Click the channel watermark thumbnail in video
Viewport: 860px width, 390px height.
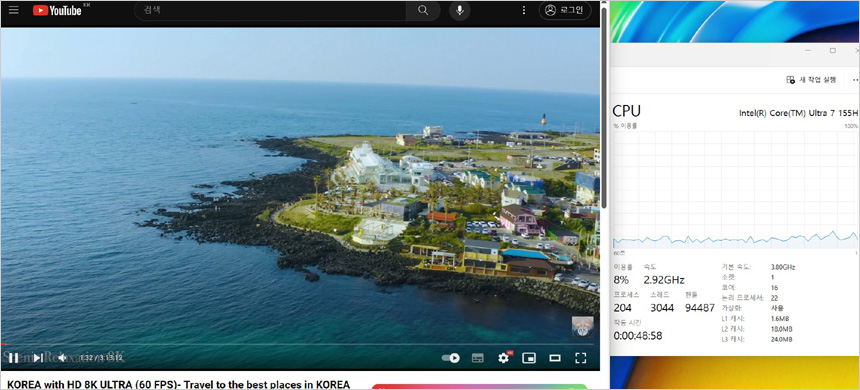pyautogui.click(x=582, y=327)
